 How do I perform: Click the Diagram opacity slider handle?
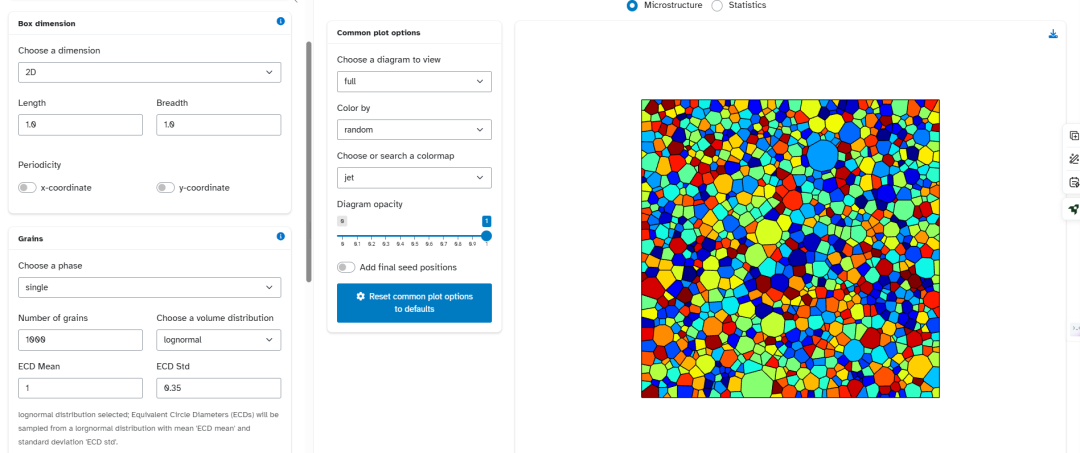(486, 235)
